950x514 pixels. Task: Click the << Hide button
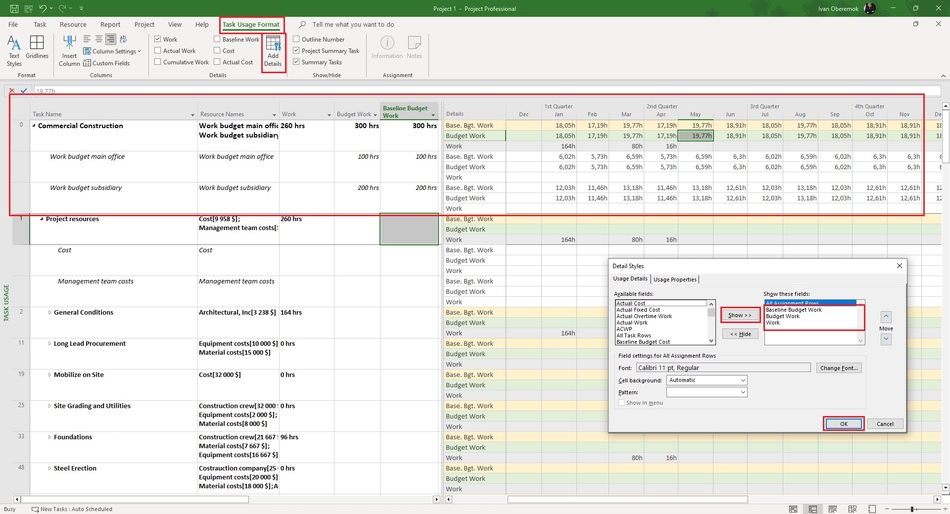740,334
